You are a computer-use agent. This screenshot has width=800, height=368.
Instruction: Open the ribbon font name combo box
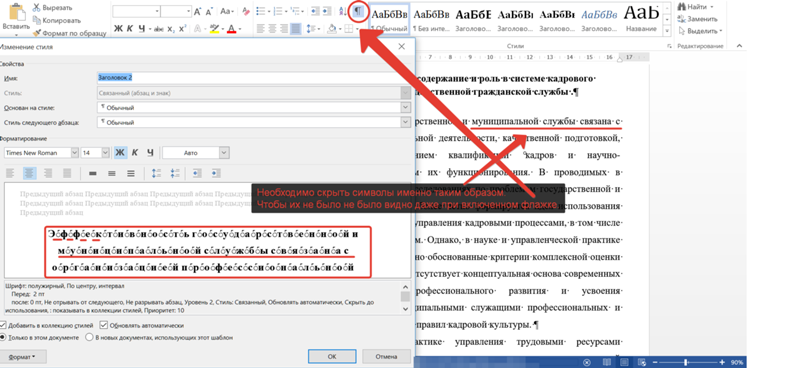136,11
